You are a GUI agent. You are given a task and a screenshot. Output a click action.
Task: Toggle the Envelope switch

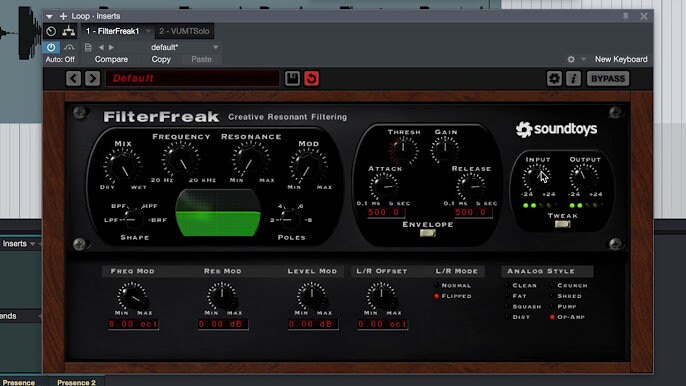(427, 233)
